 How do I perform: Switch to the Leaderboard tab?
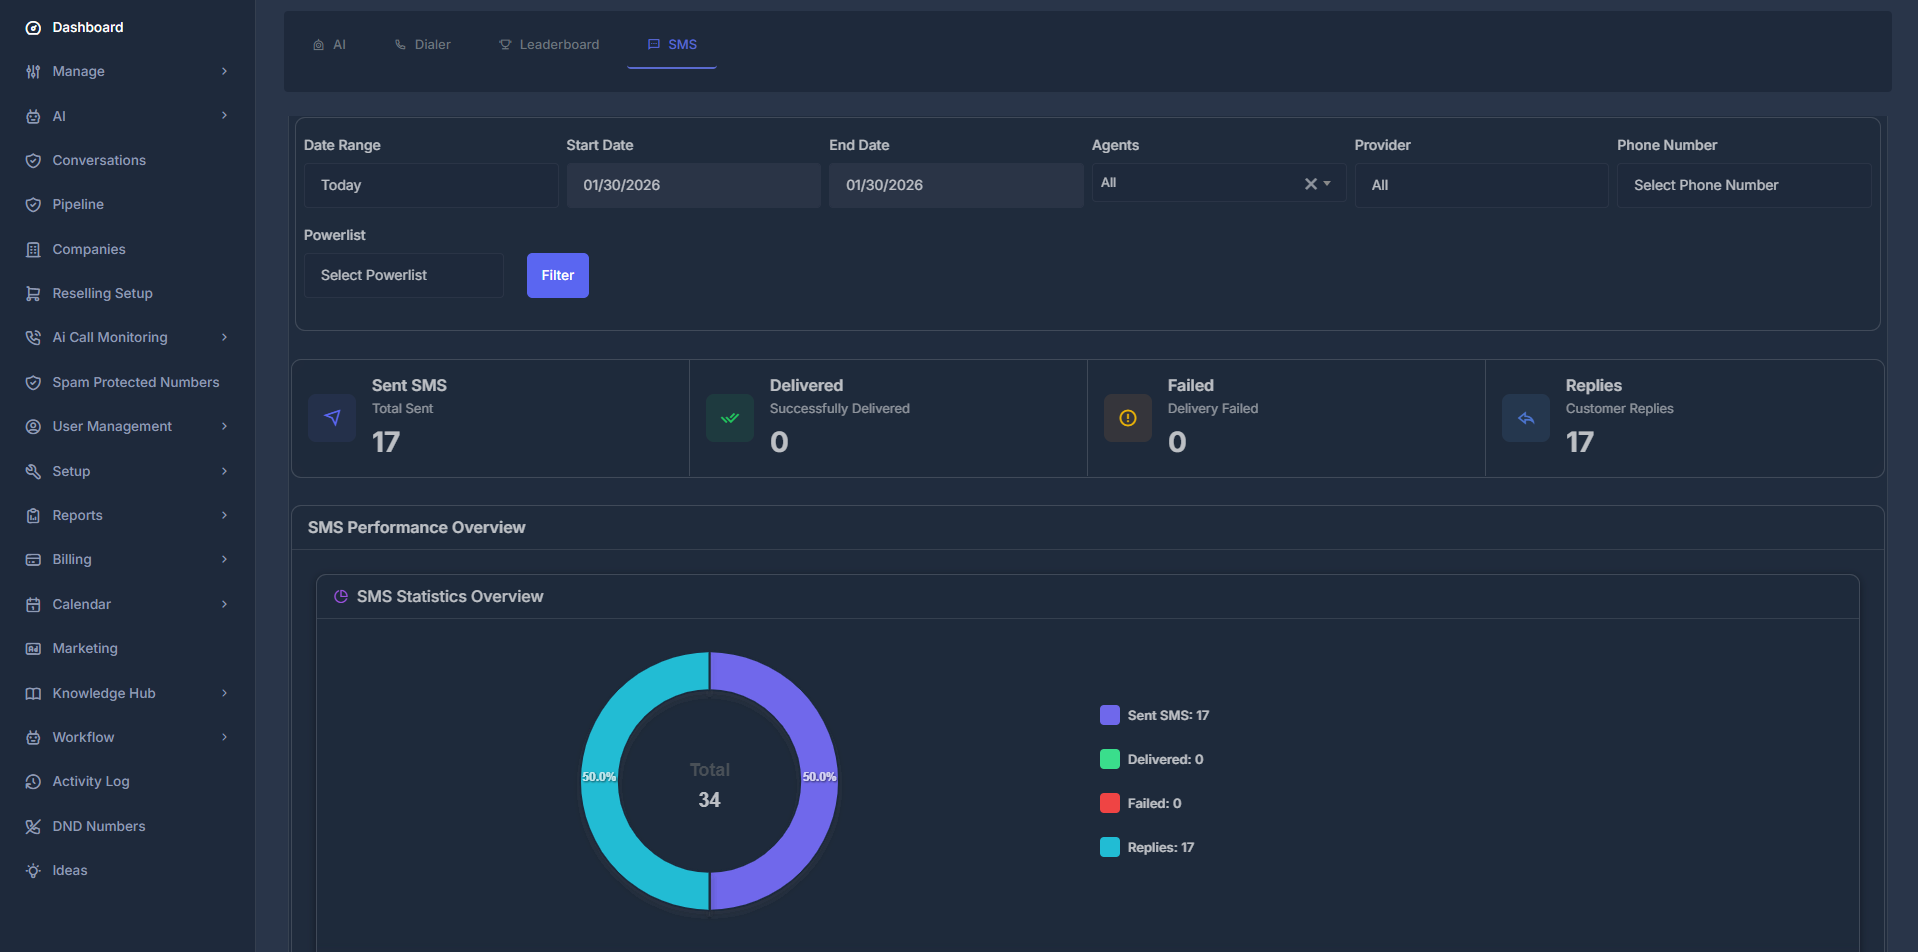click(x=549, y=45)
